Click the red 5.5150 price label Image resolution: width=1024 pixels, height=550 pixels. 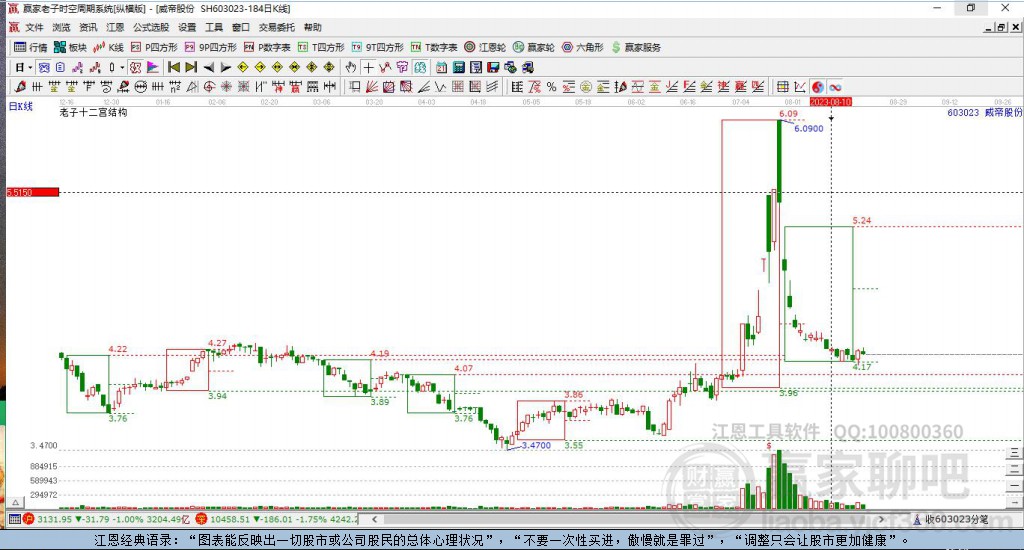20,191
